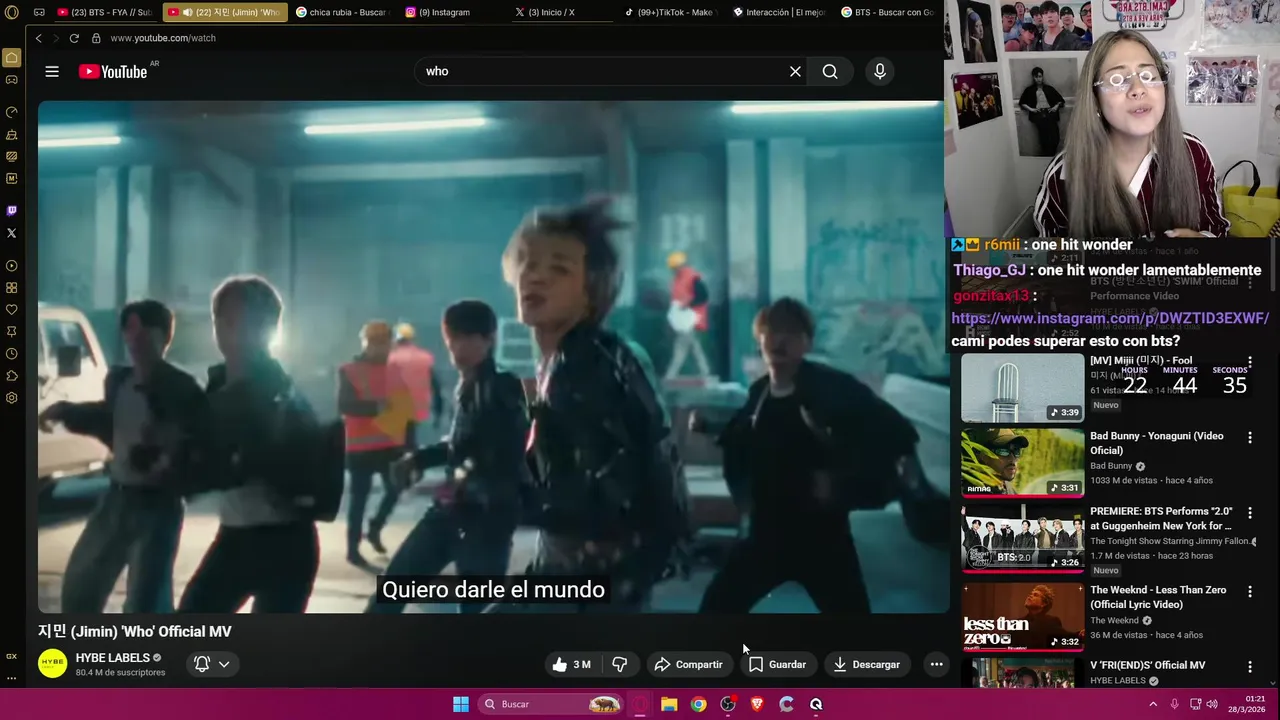The image size is (1280, 720).
Task: Open the HYBE LABELS channel name link
Action: tap(112, 658)
